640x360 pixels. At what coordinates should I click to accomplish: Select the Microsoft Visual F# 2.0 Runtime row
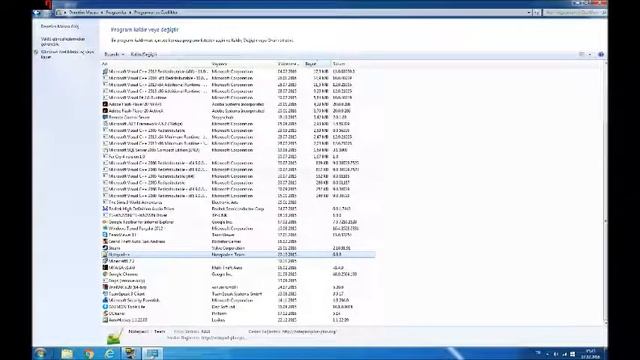coord(238,98)
